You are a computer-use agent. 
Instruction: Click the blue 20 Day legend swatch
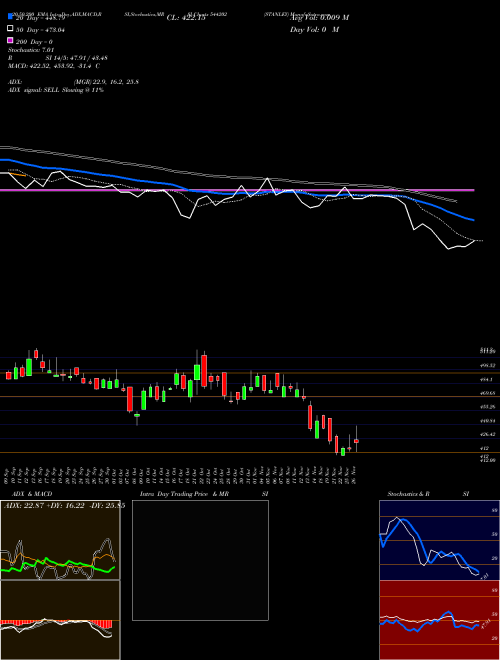point(10,16)
